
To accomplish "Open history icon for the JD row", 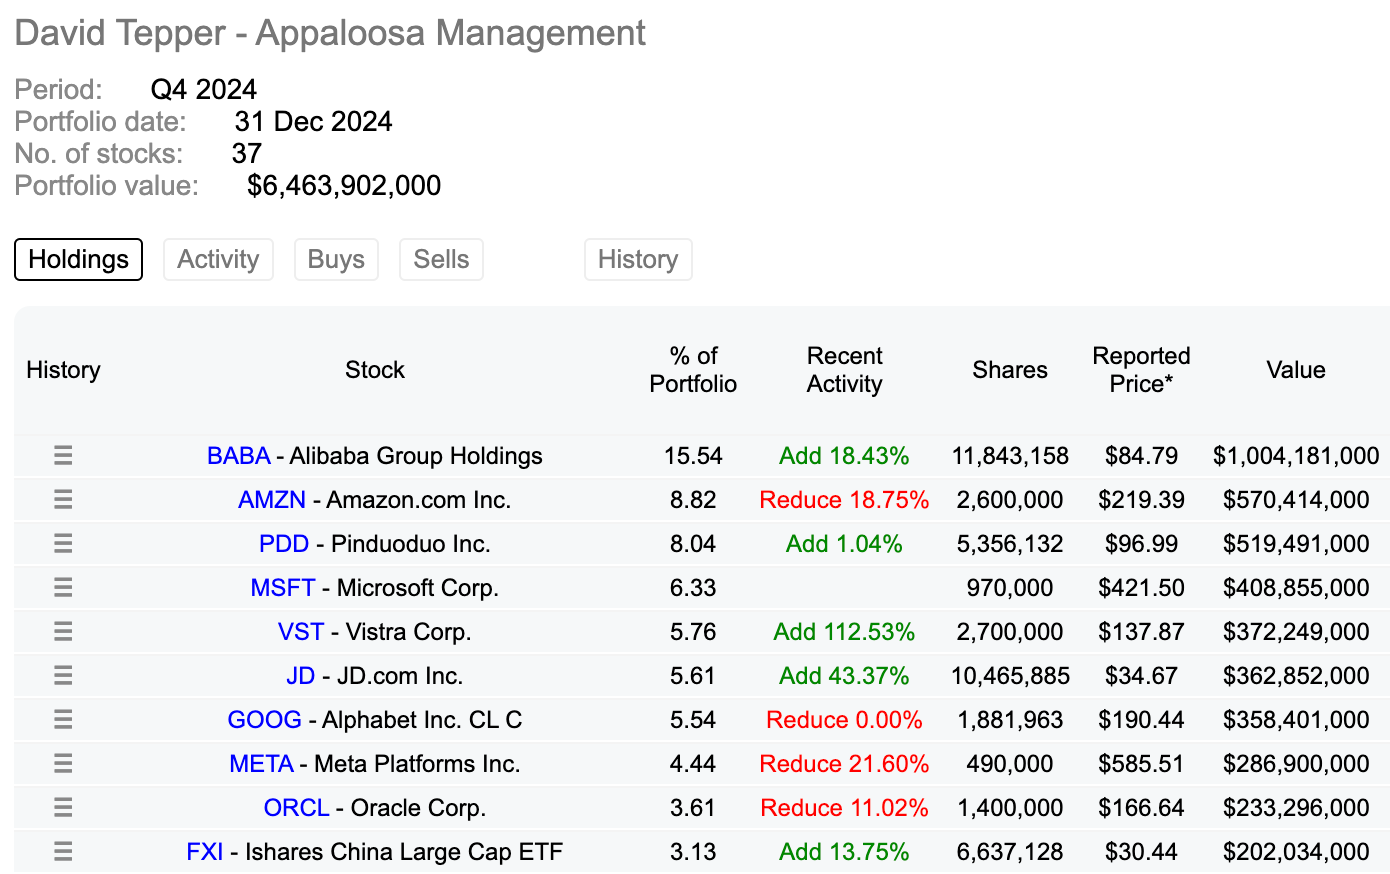I will click(x=63, y=676).
